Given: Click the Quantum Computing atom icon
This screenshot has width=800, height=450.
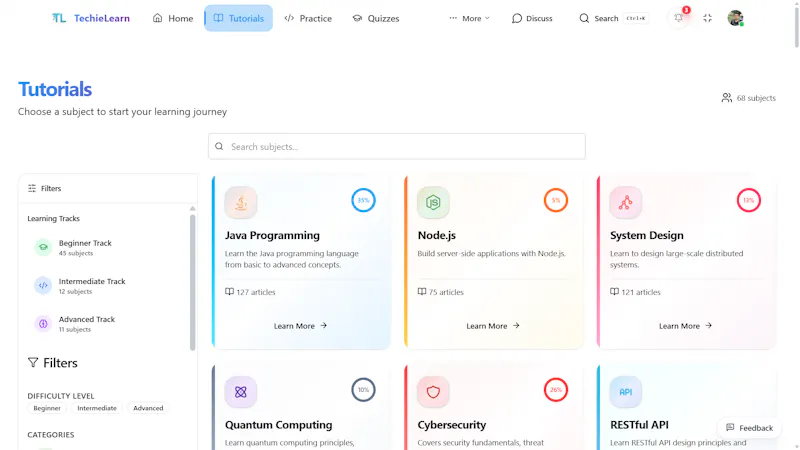Looking at the screenshot, I should [241, 392].
